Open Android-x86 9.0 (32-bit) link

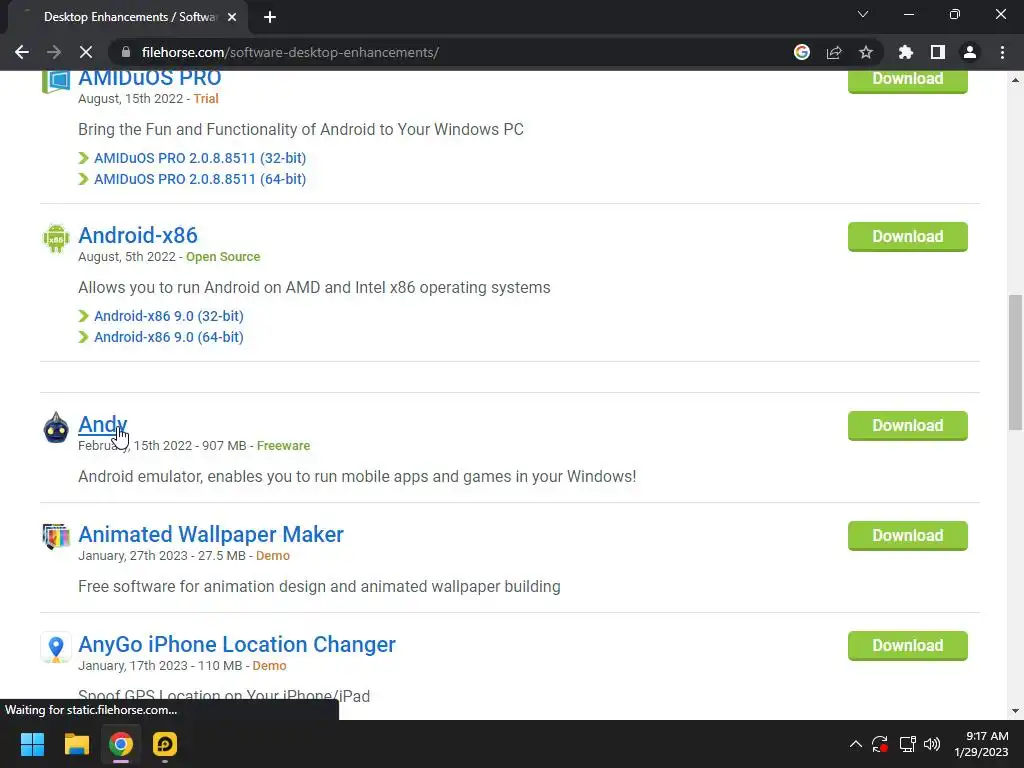(168, 316)
